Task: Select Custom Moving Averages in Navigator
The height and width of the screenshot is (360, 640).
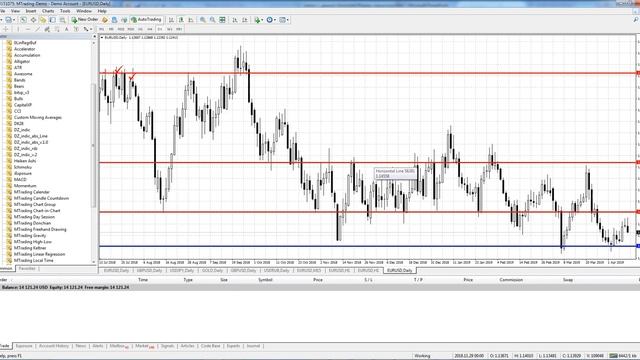Action: (38, 118)
